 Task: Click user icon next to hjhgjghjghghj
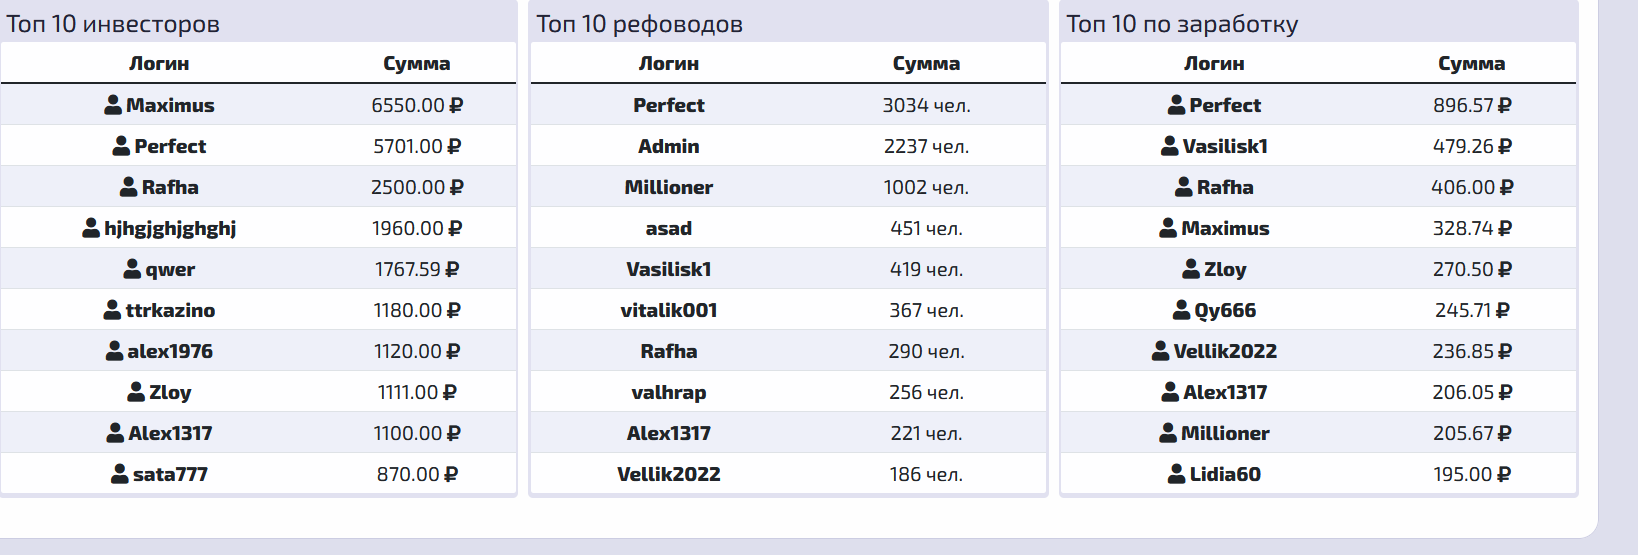[x=91, y=228]
